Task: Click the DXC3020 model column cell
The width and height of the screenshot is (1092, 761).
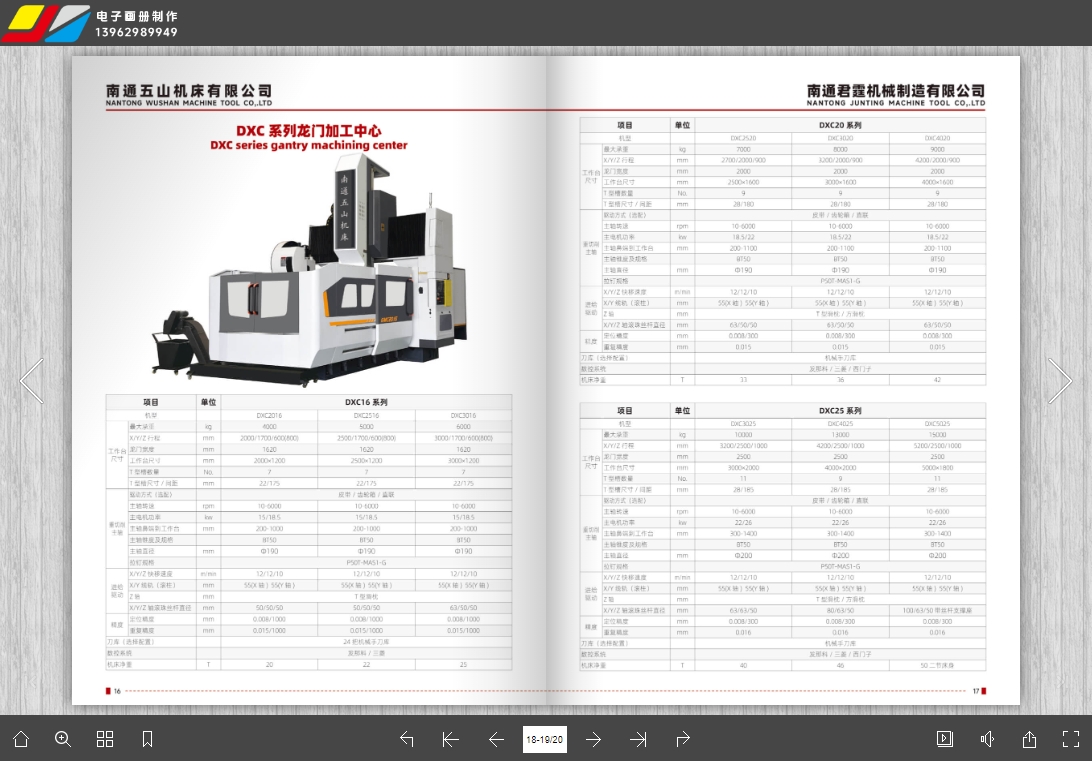Action: click(x=841, y=139)
